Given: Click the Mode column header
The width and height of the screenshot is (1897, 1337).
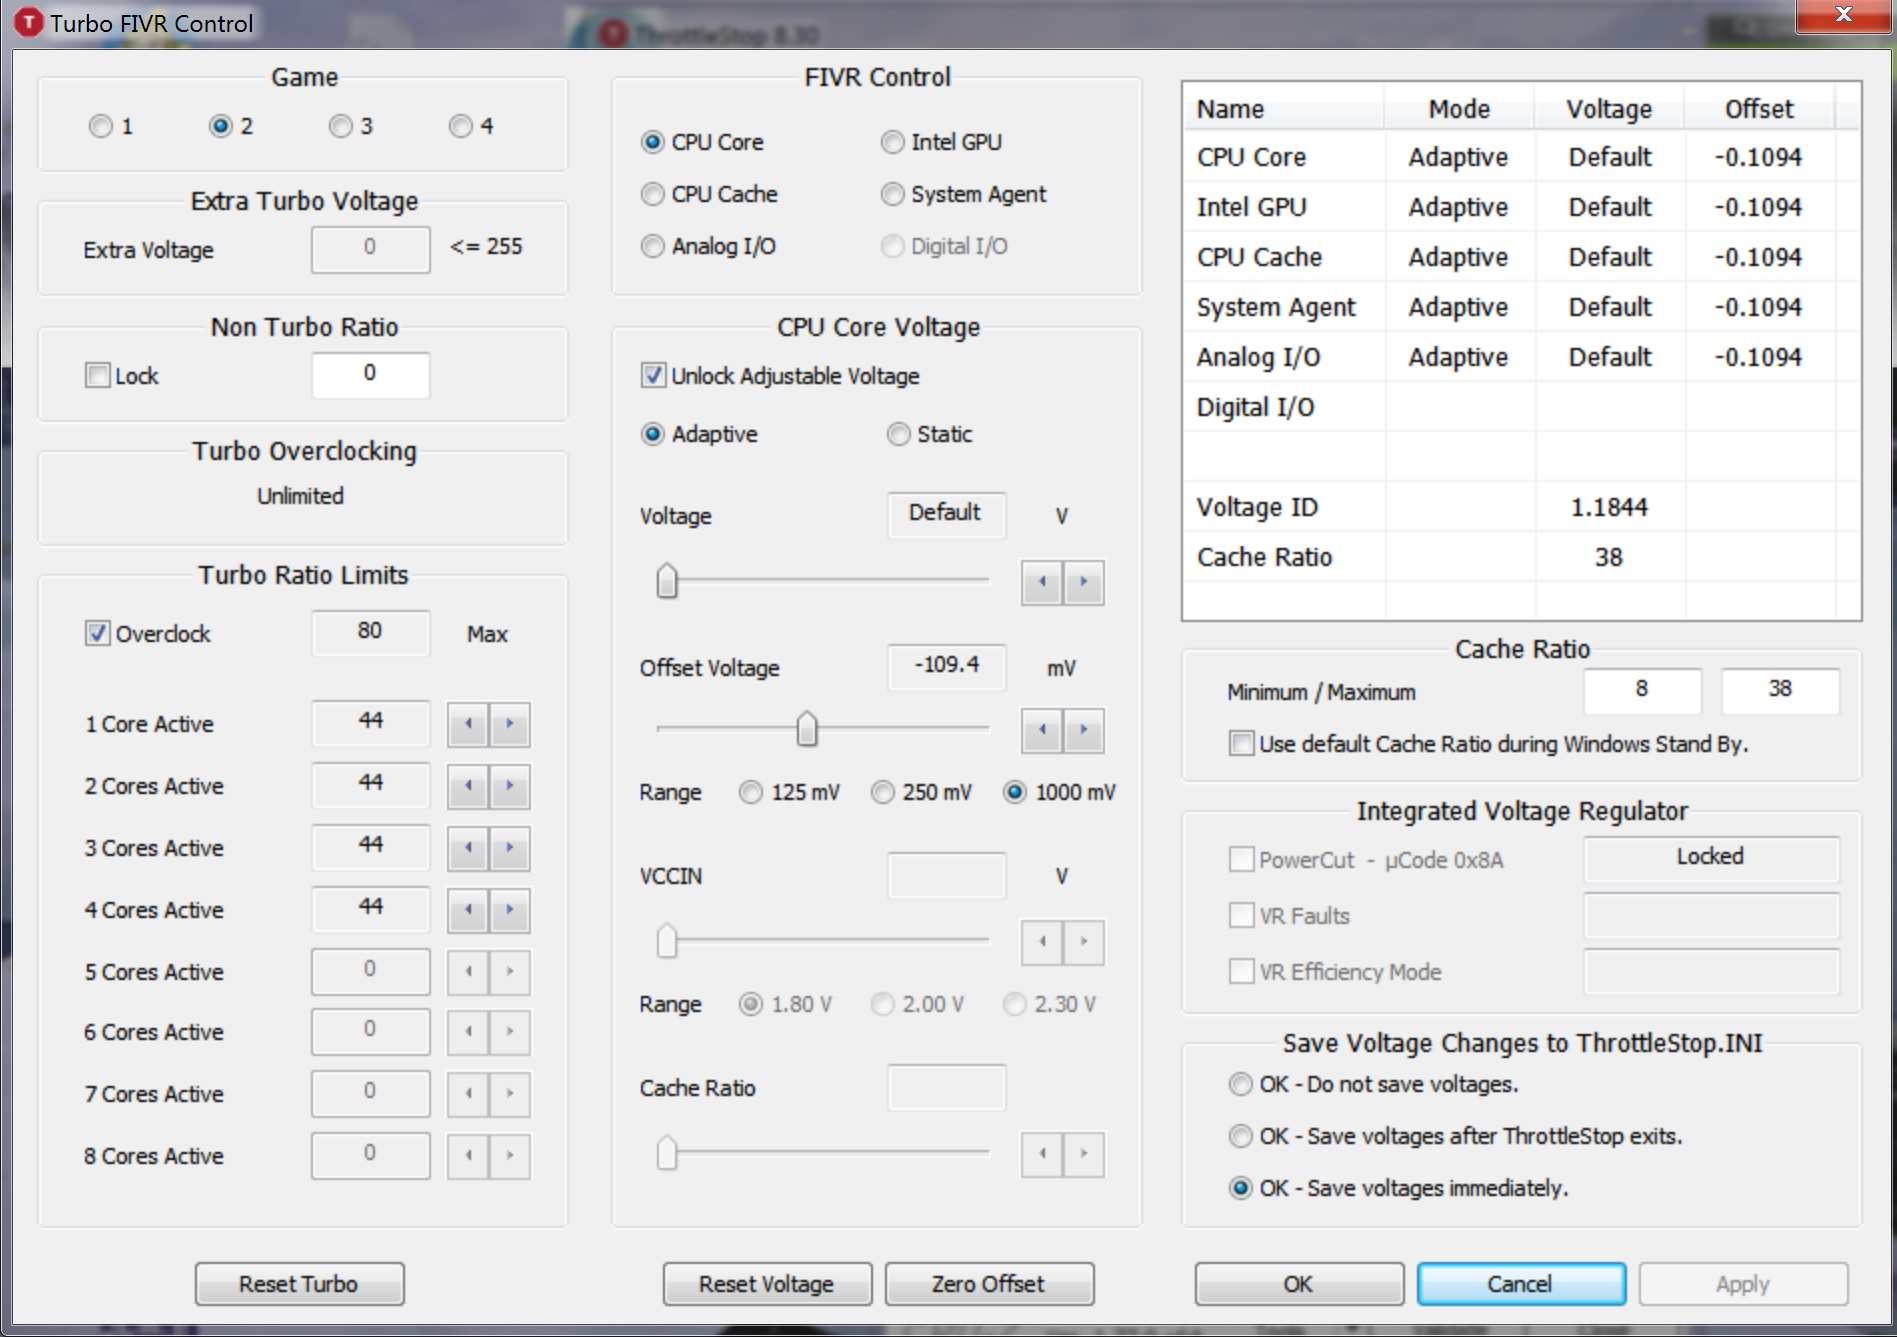Looking at the screenshot, I should pos(1459,108).
